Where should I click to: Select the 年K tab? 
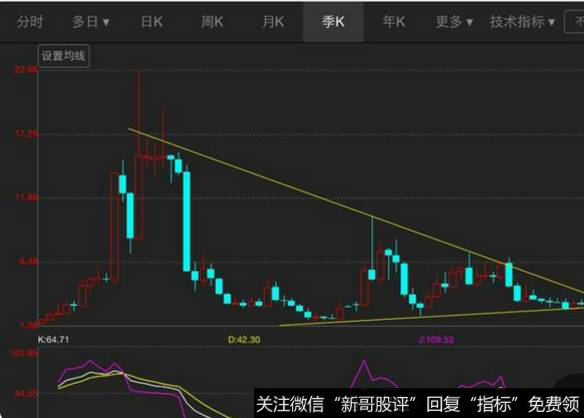click(394, 22)
